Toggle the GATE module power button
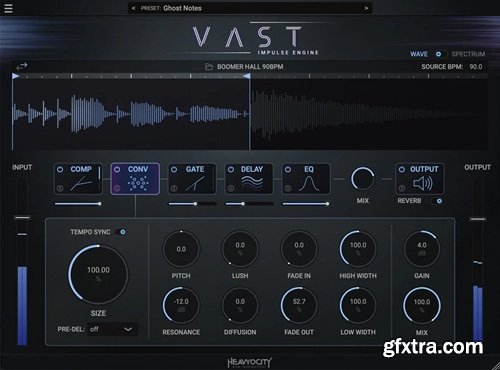 tap(174, 169)
